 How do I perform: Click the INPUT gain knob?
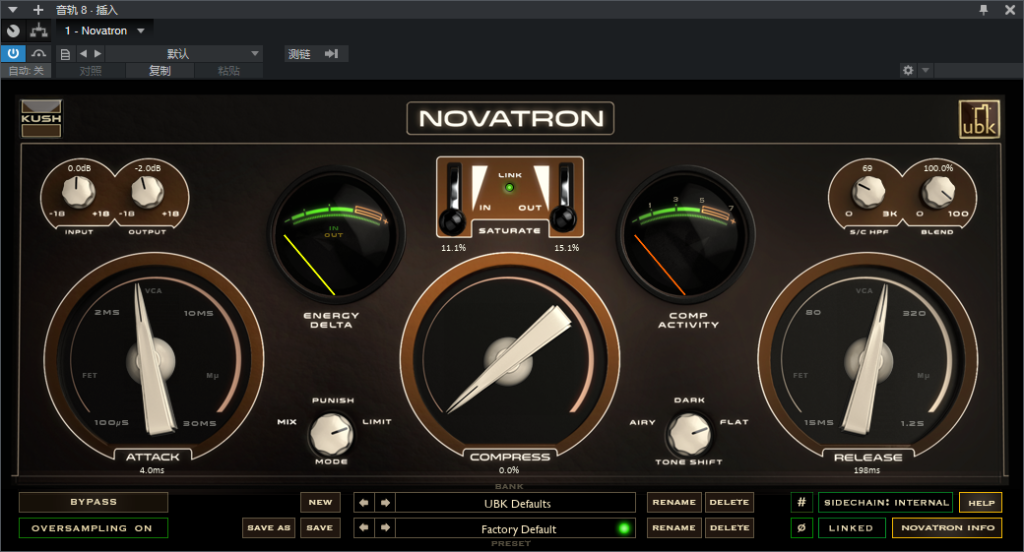(78, 193)
